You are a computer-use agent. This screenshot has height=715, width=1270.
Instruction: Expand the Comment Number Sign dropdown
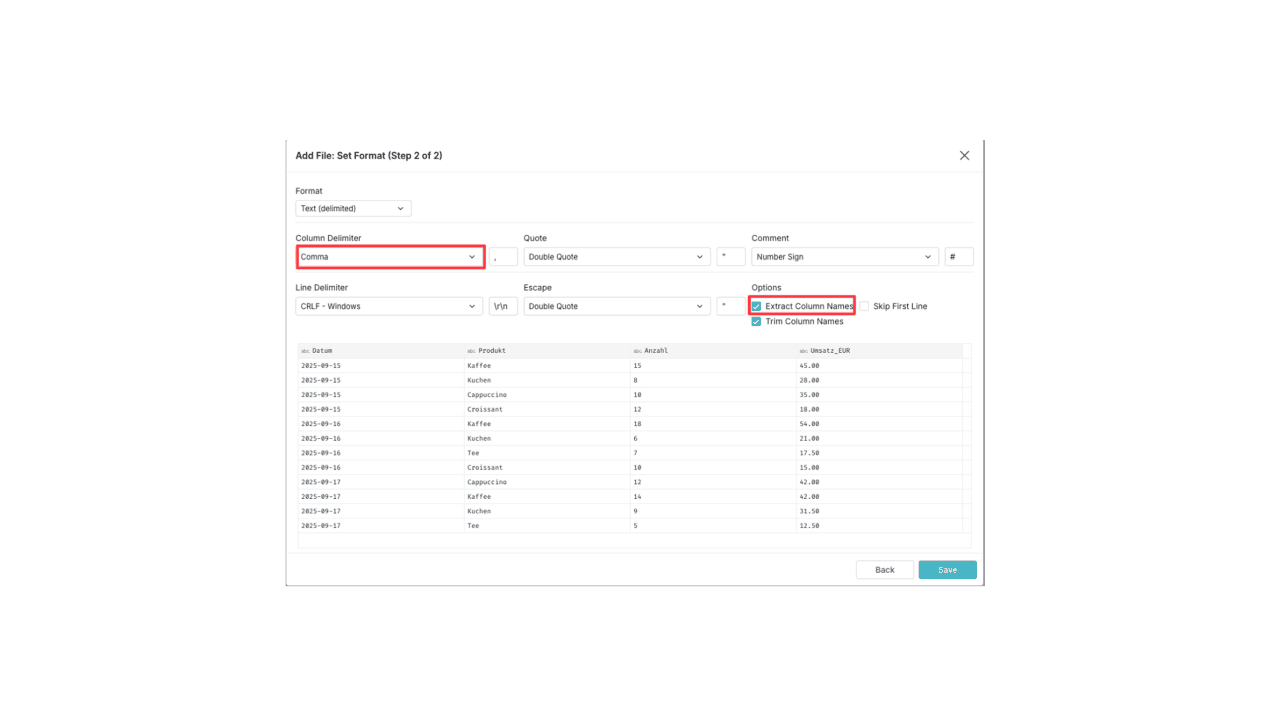pyautogui.click(x=845, y=257)
